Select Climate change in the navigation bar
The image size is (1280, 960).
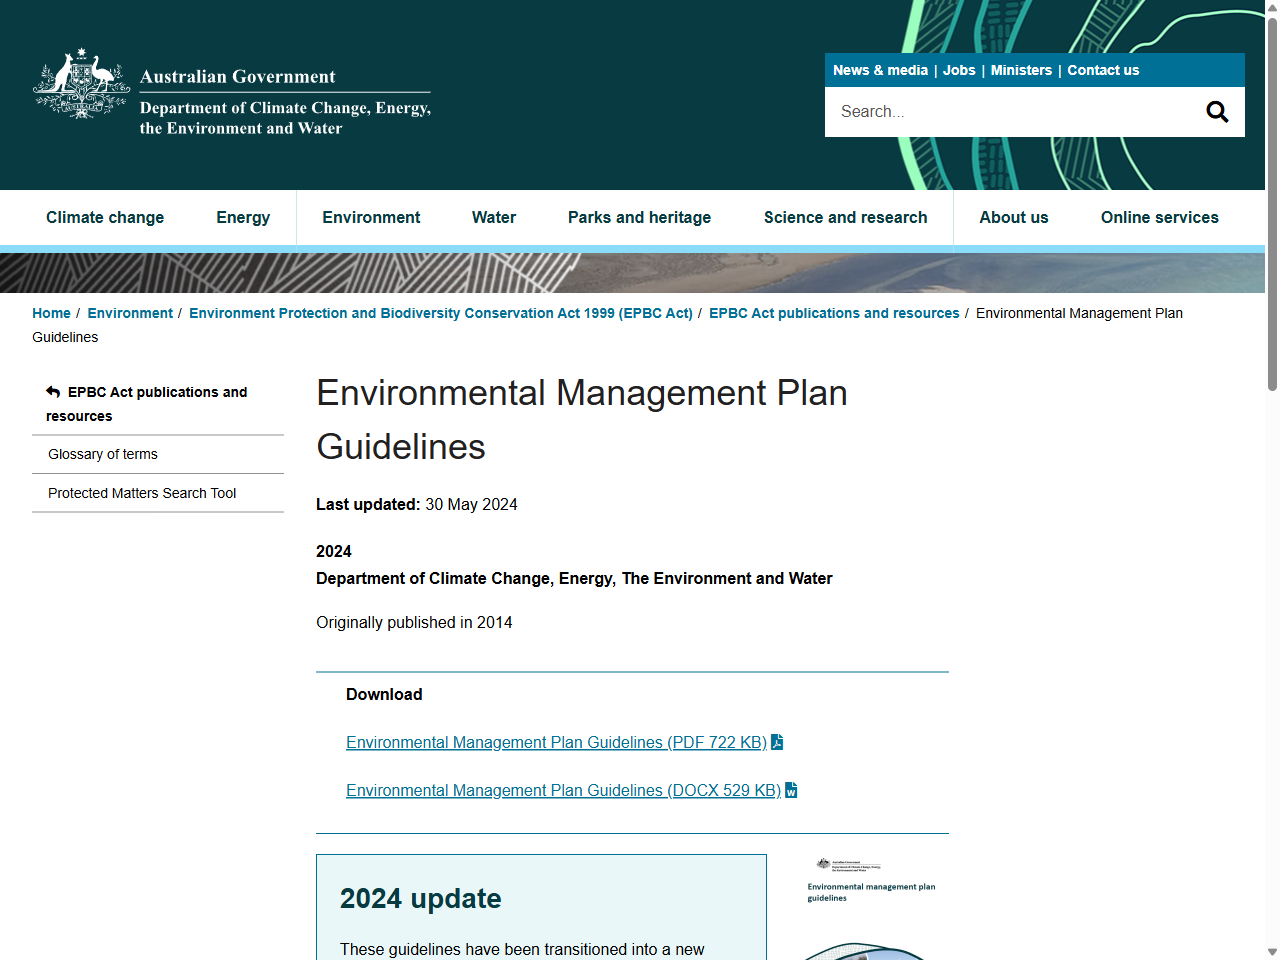(105, 217)
